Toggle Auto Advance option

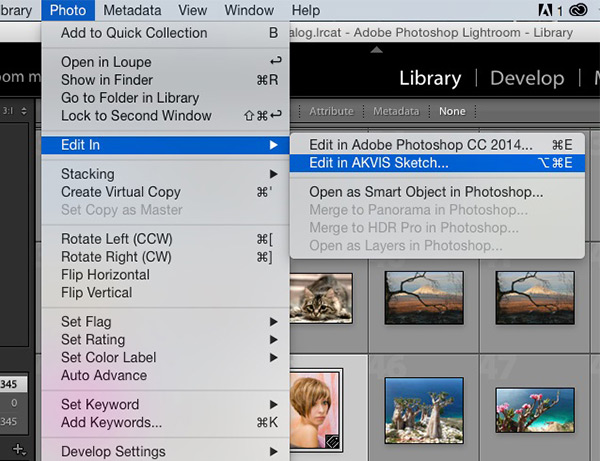pyautogui.click(x=165, y=375)
